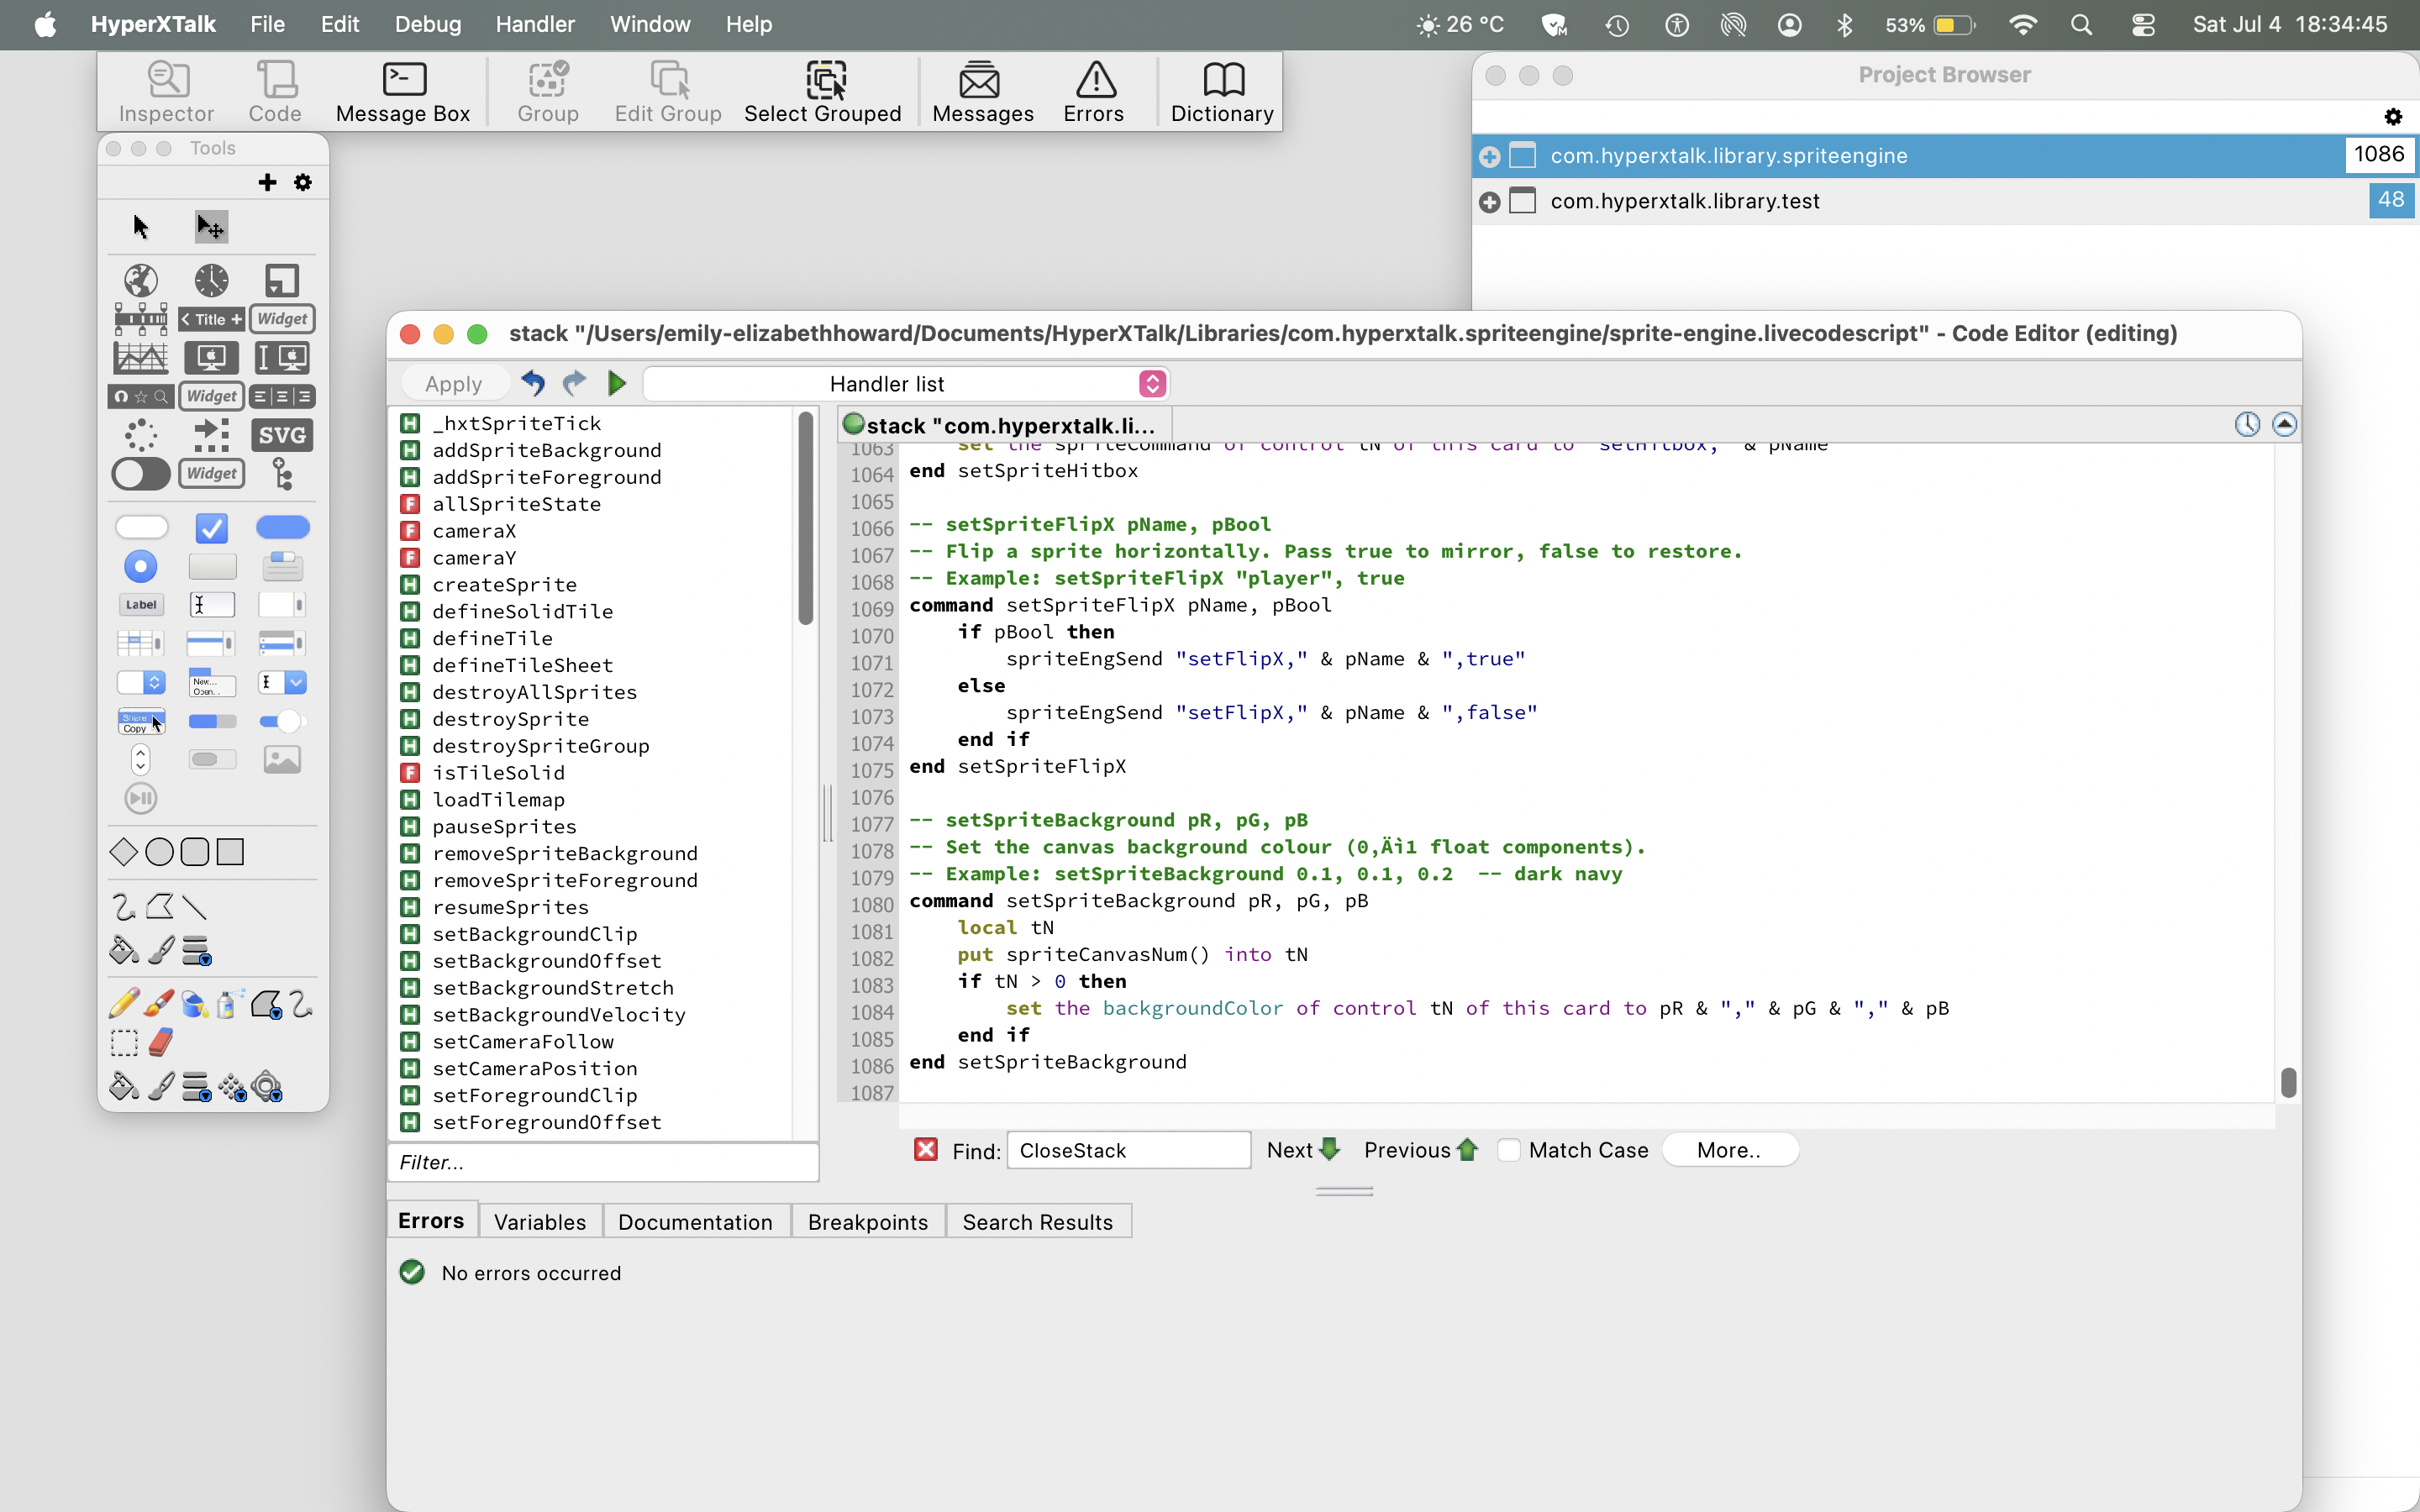This screenshot has height=1512, width=2420.
Task: Pick the checkbox control in Tools
Action: point(211,527)
